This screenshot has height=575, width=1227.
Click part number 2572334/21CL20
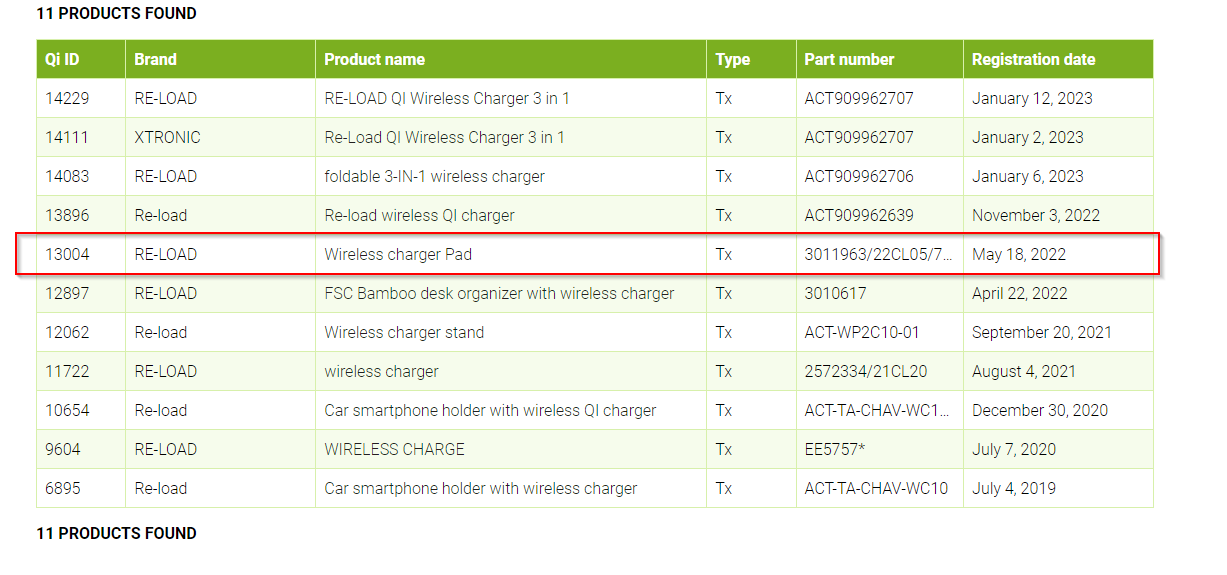tap(865, 372)
